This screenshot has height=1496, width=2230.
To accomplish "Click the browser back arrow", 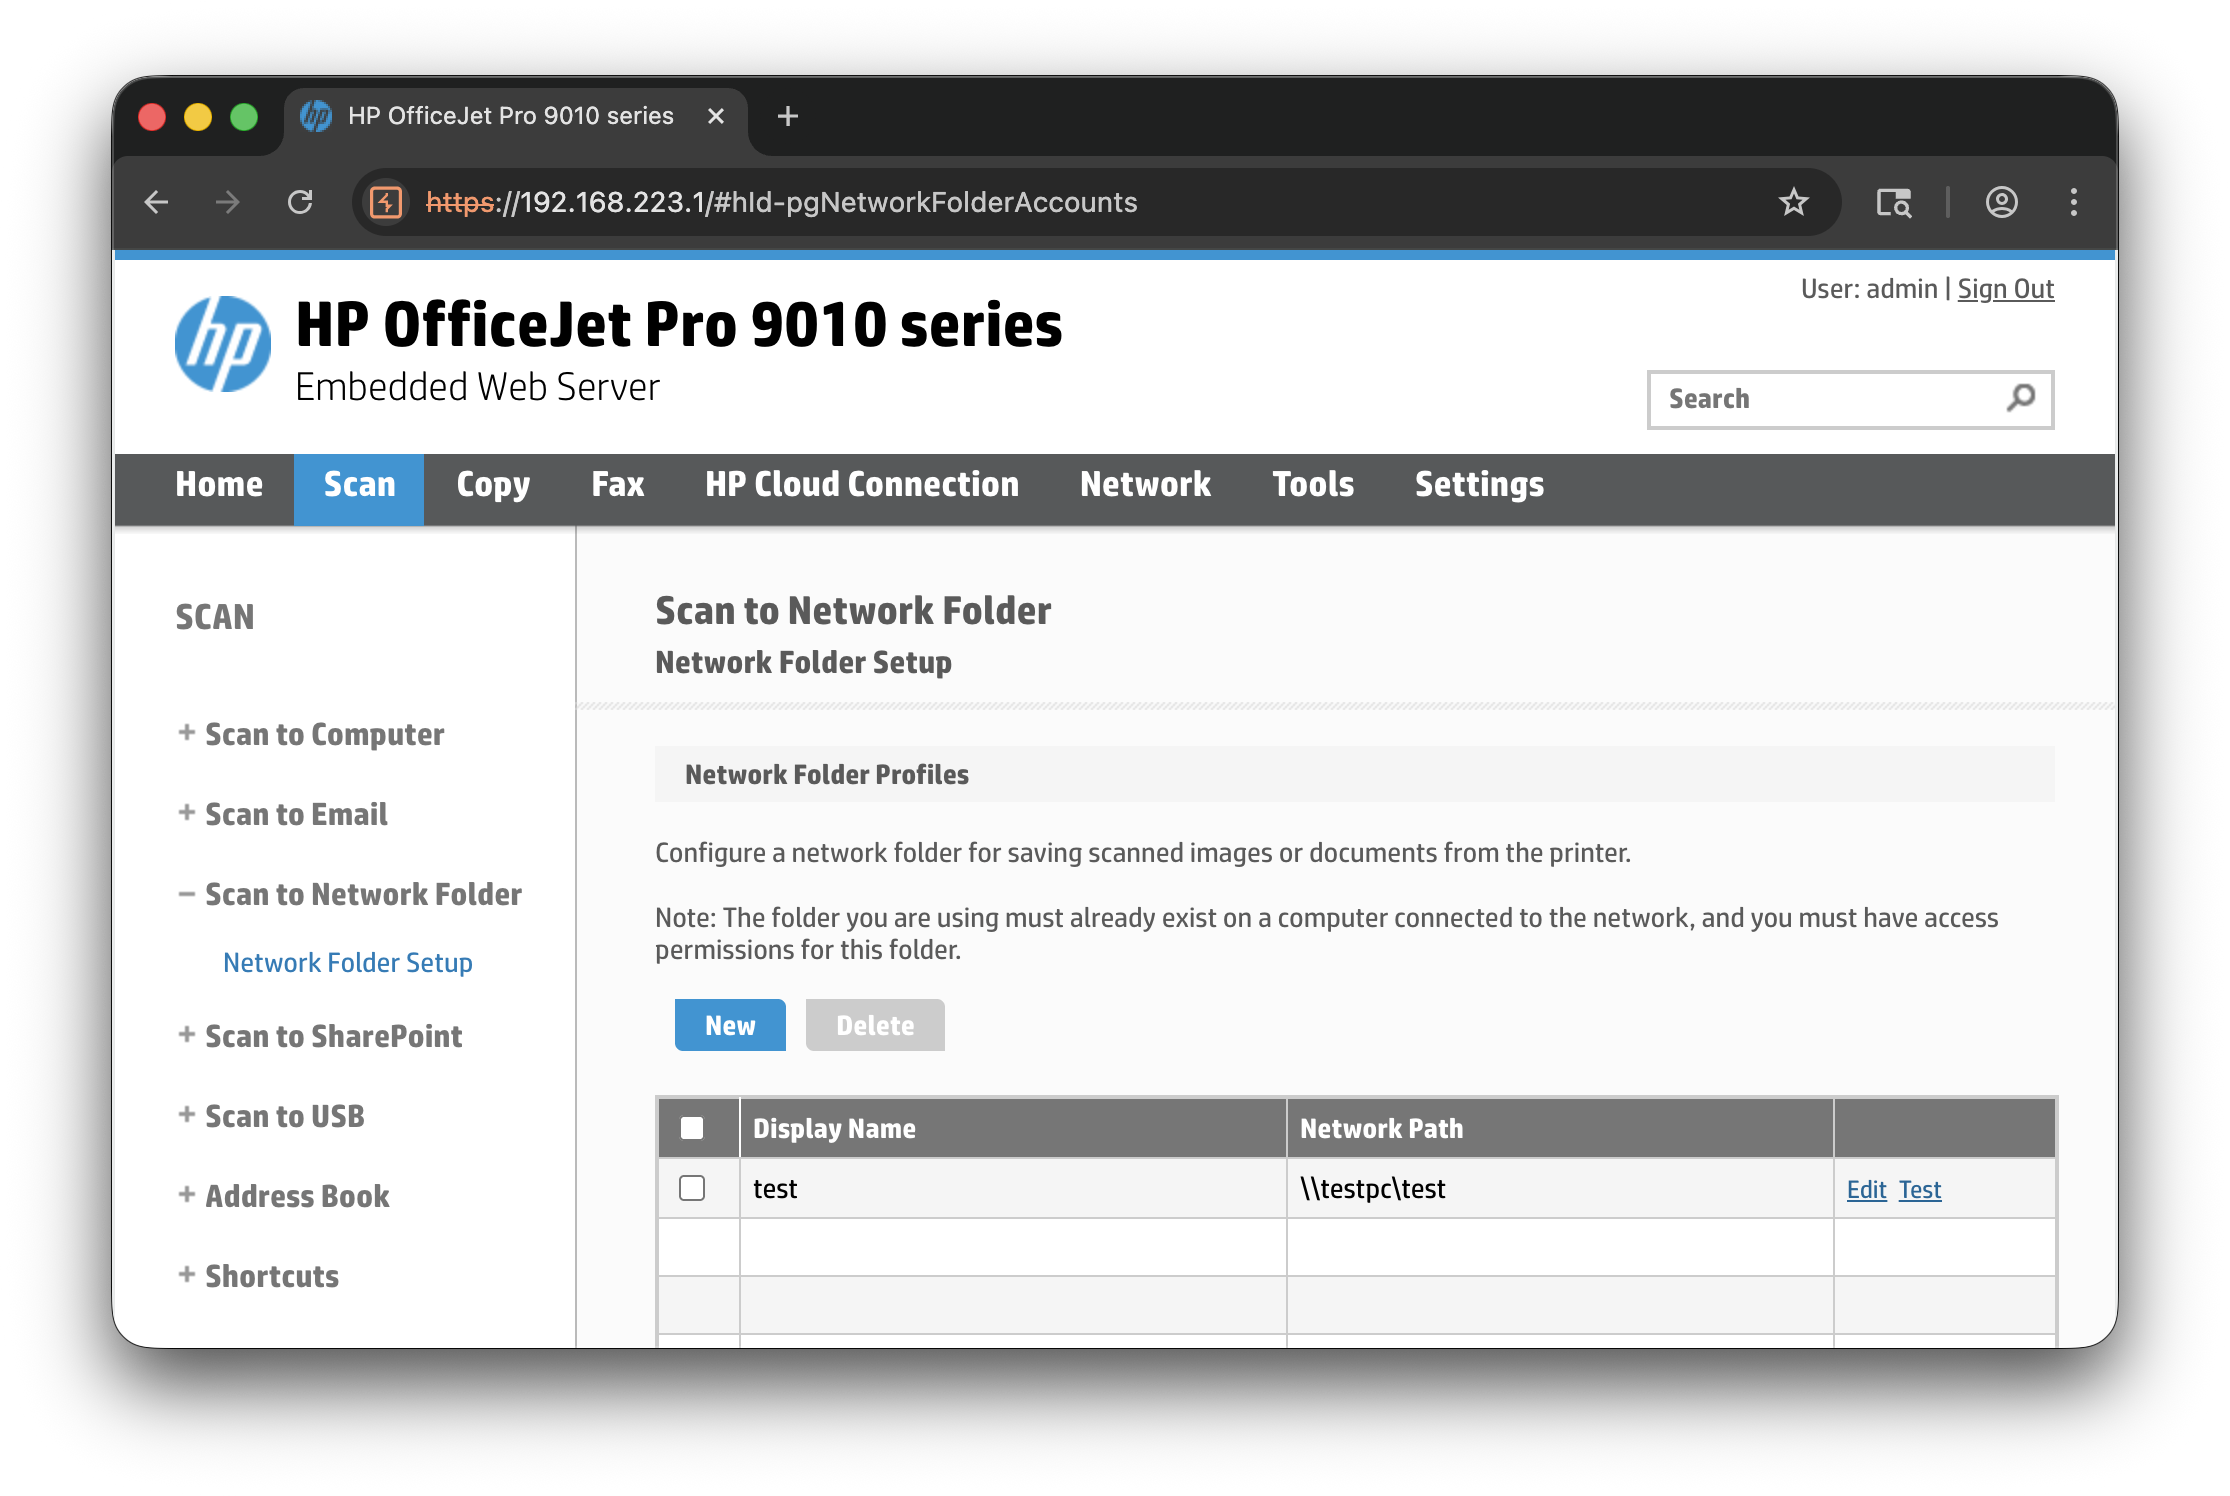I will [157, 202].
